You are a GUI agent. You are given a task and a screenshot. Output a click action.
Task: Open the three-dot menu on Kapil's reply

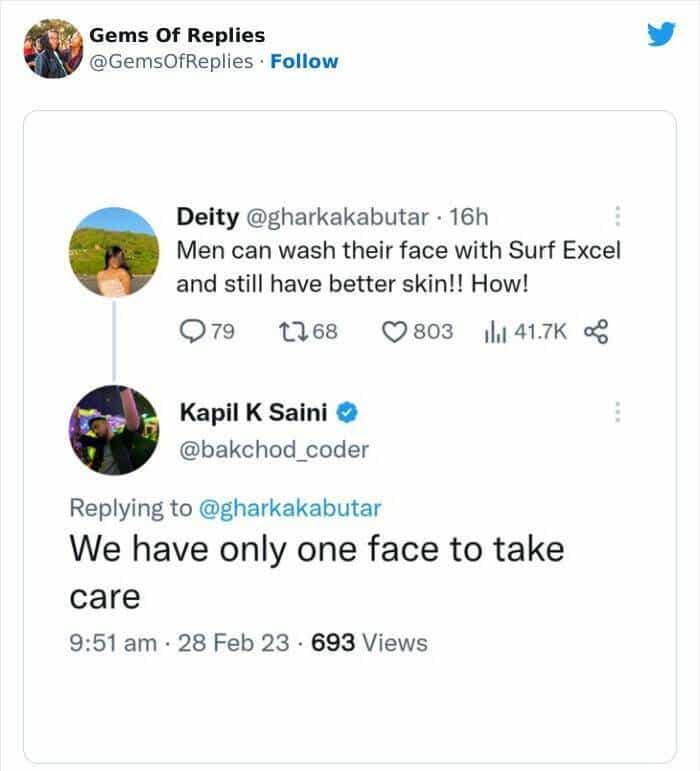(x=617, y=411)
